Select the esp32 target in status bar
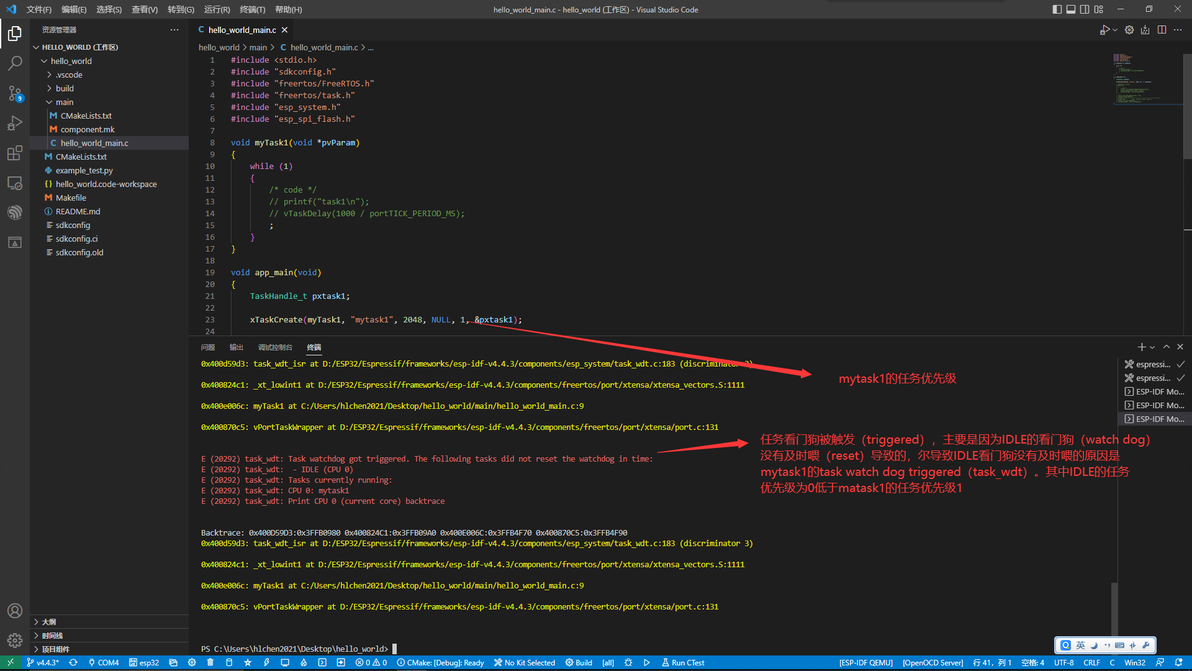The width and height of the screenshot is (1192, 671). [144, 663]
